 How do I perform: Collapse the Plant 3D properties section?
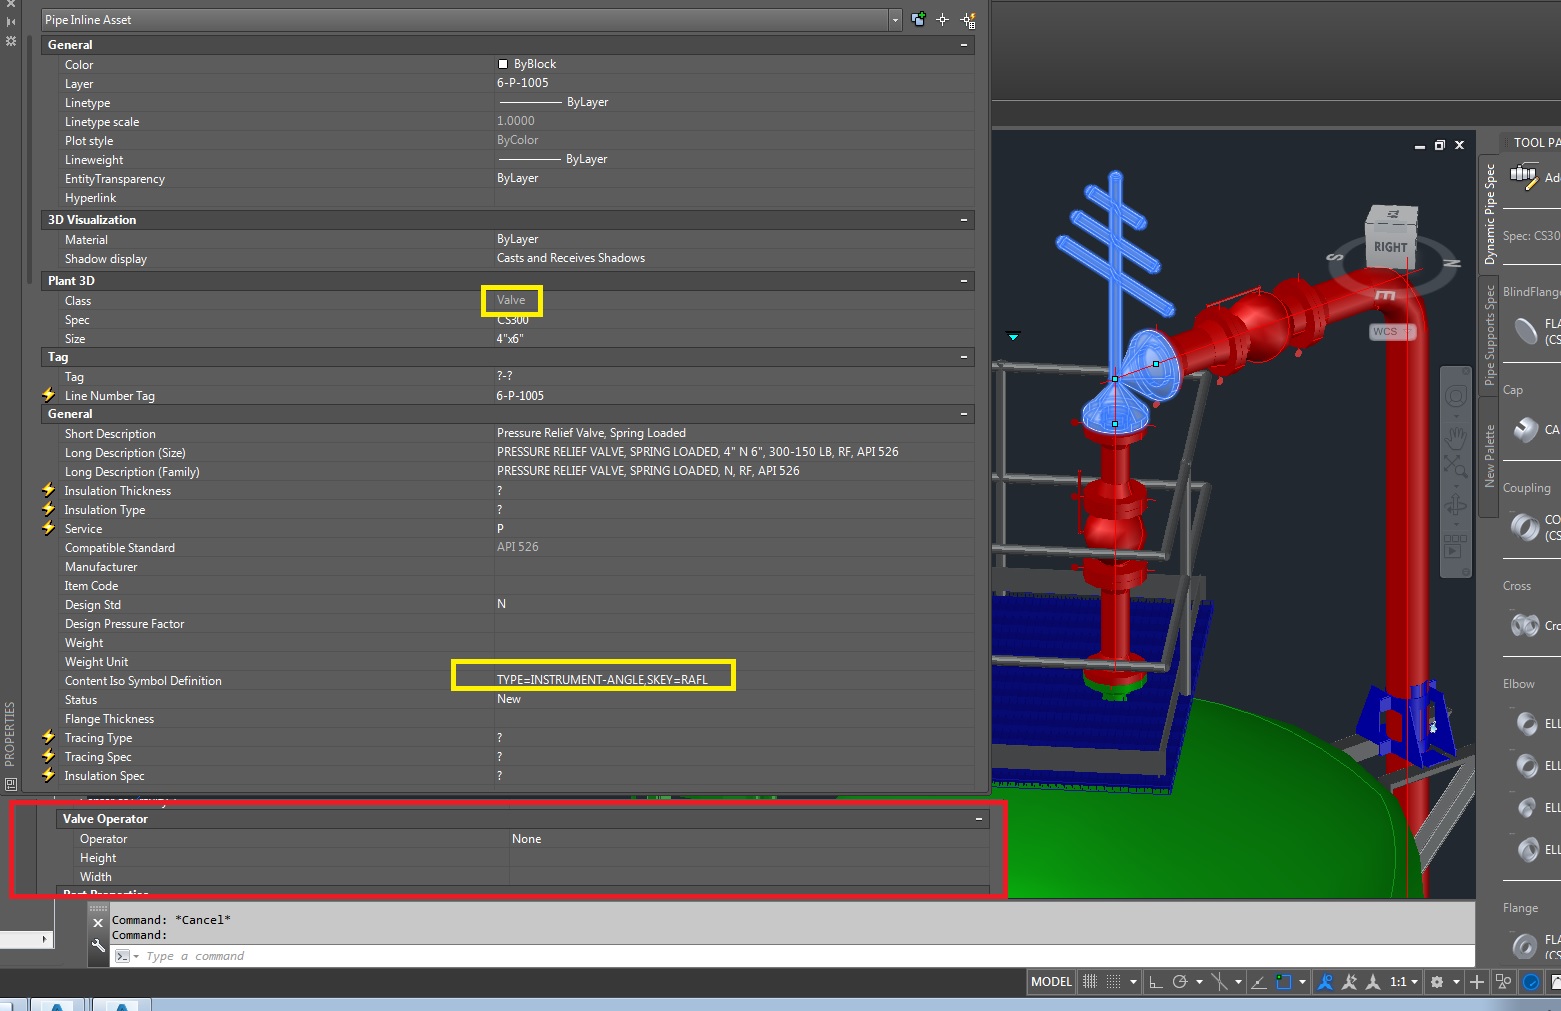[x=964, y=281]
